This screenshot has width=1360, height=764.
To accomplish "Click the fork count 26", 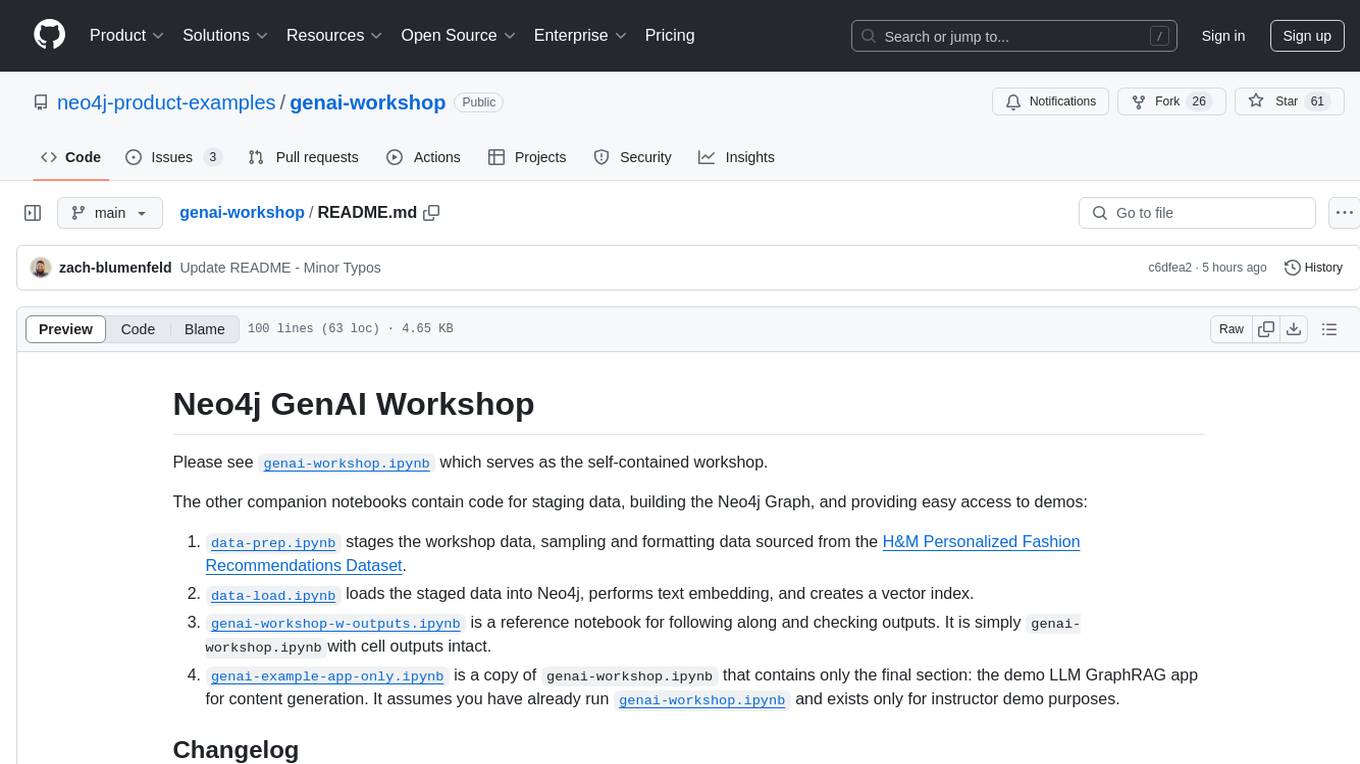I will pyautogui.click(x=1200, y=101).
